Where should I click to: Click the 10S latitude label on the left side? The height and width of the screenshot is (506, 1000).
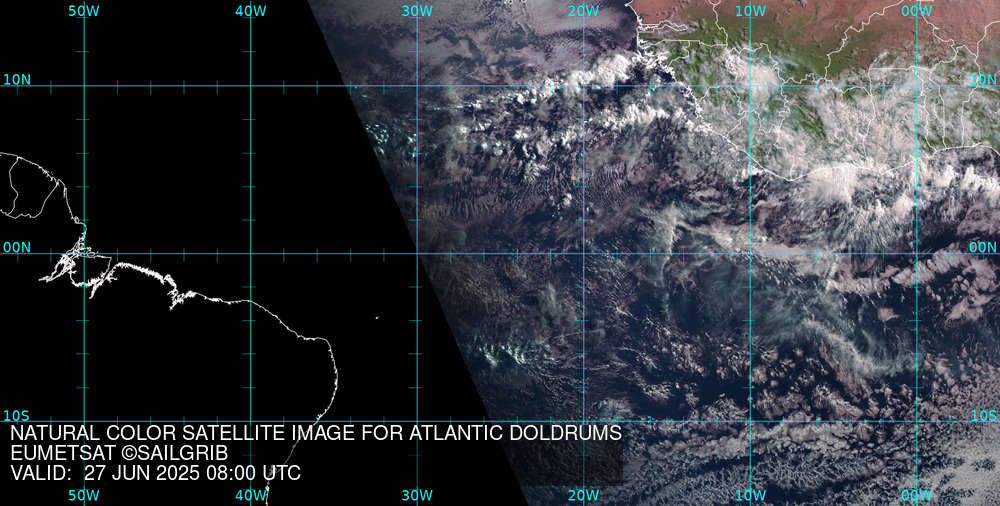[17, 415]
